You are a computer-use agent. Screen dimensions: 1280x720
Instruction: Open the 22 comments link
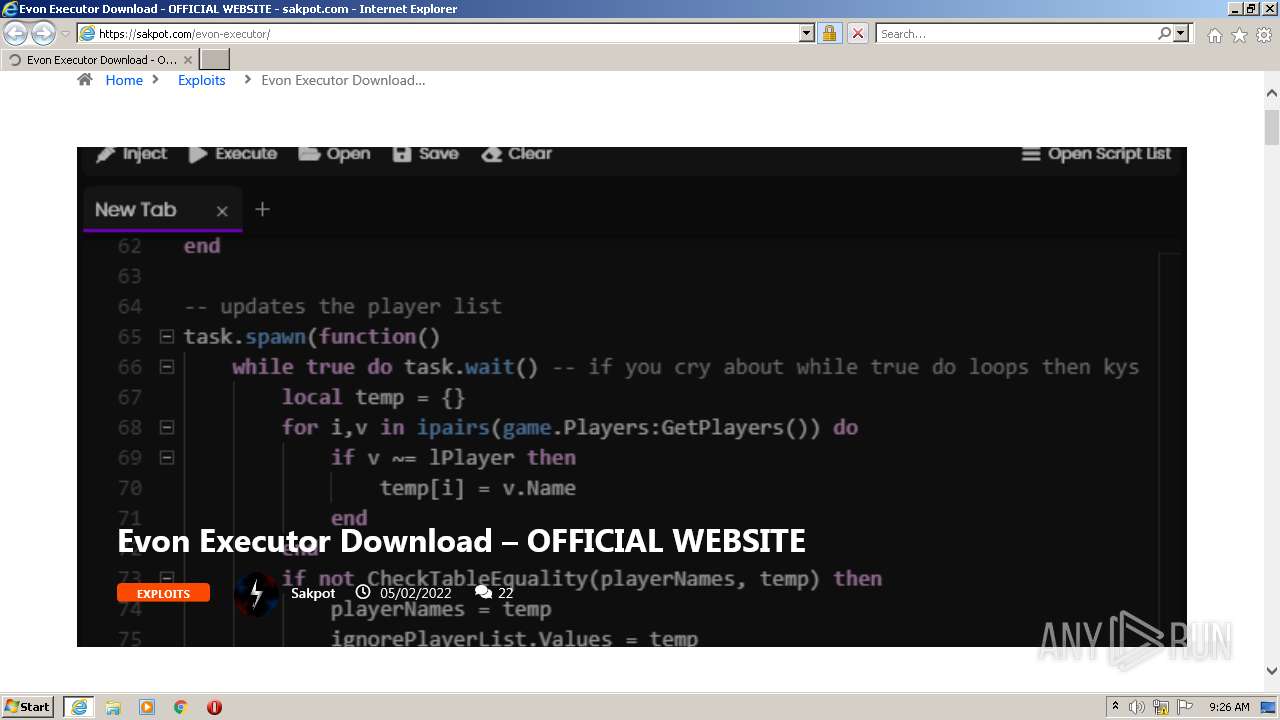[505, 593]
